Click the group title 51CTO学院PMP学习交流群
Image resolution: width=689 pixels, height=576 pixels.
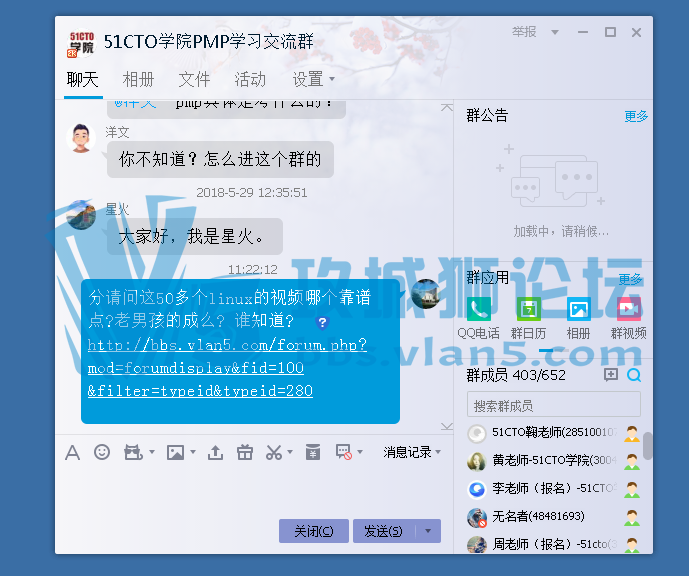209,42
